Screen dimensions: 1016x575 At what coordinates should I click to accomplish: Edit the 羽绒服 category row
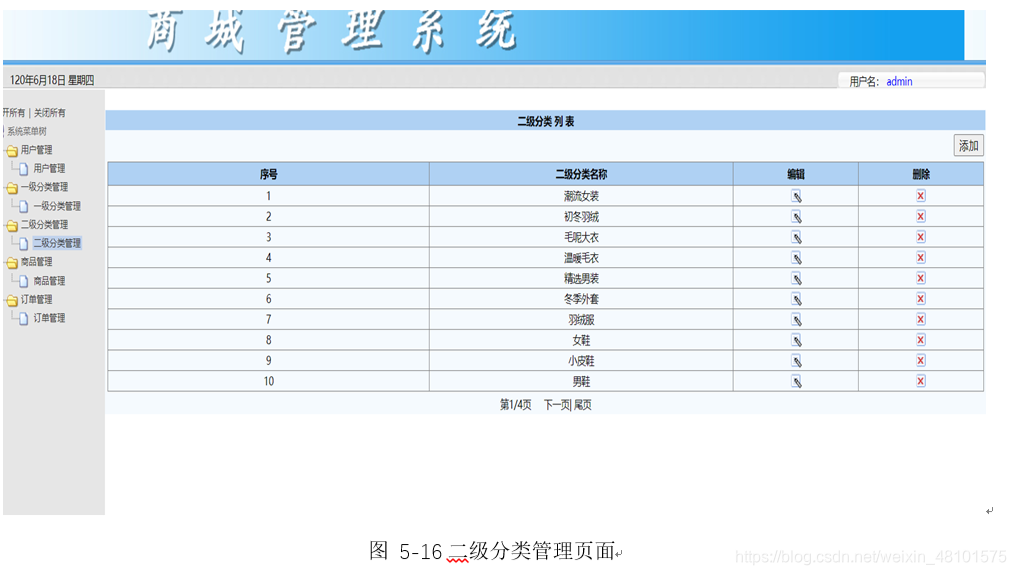tap(796, 320)
